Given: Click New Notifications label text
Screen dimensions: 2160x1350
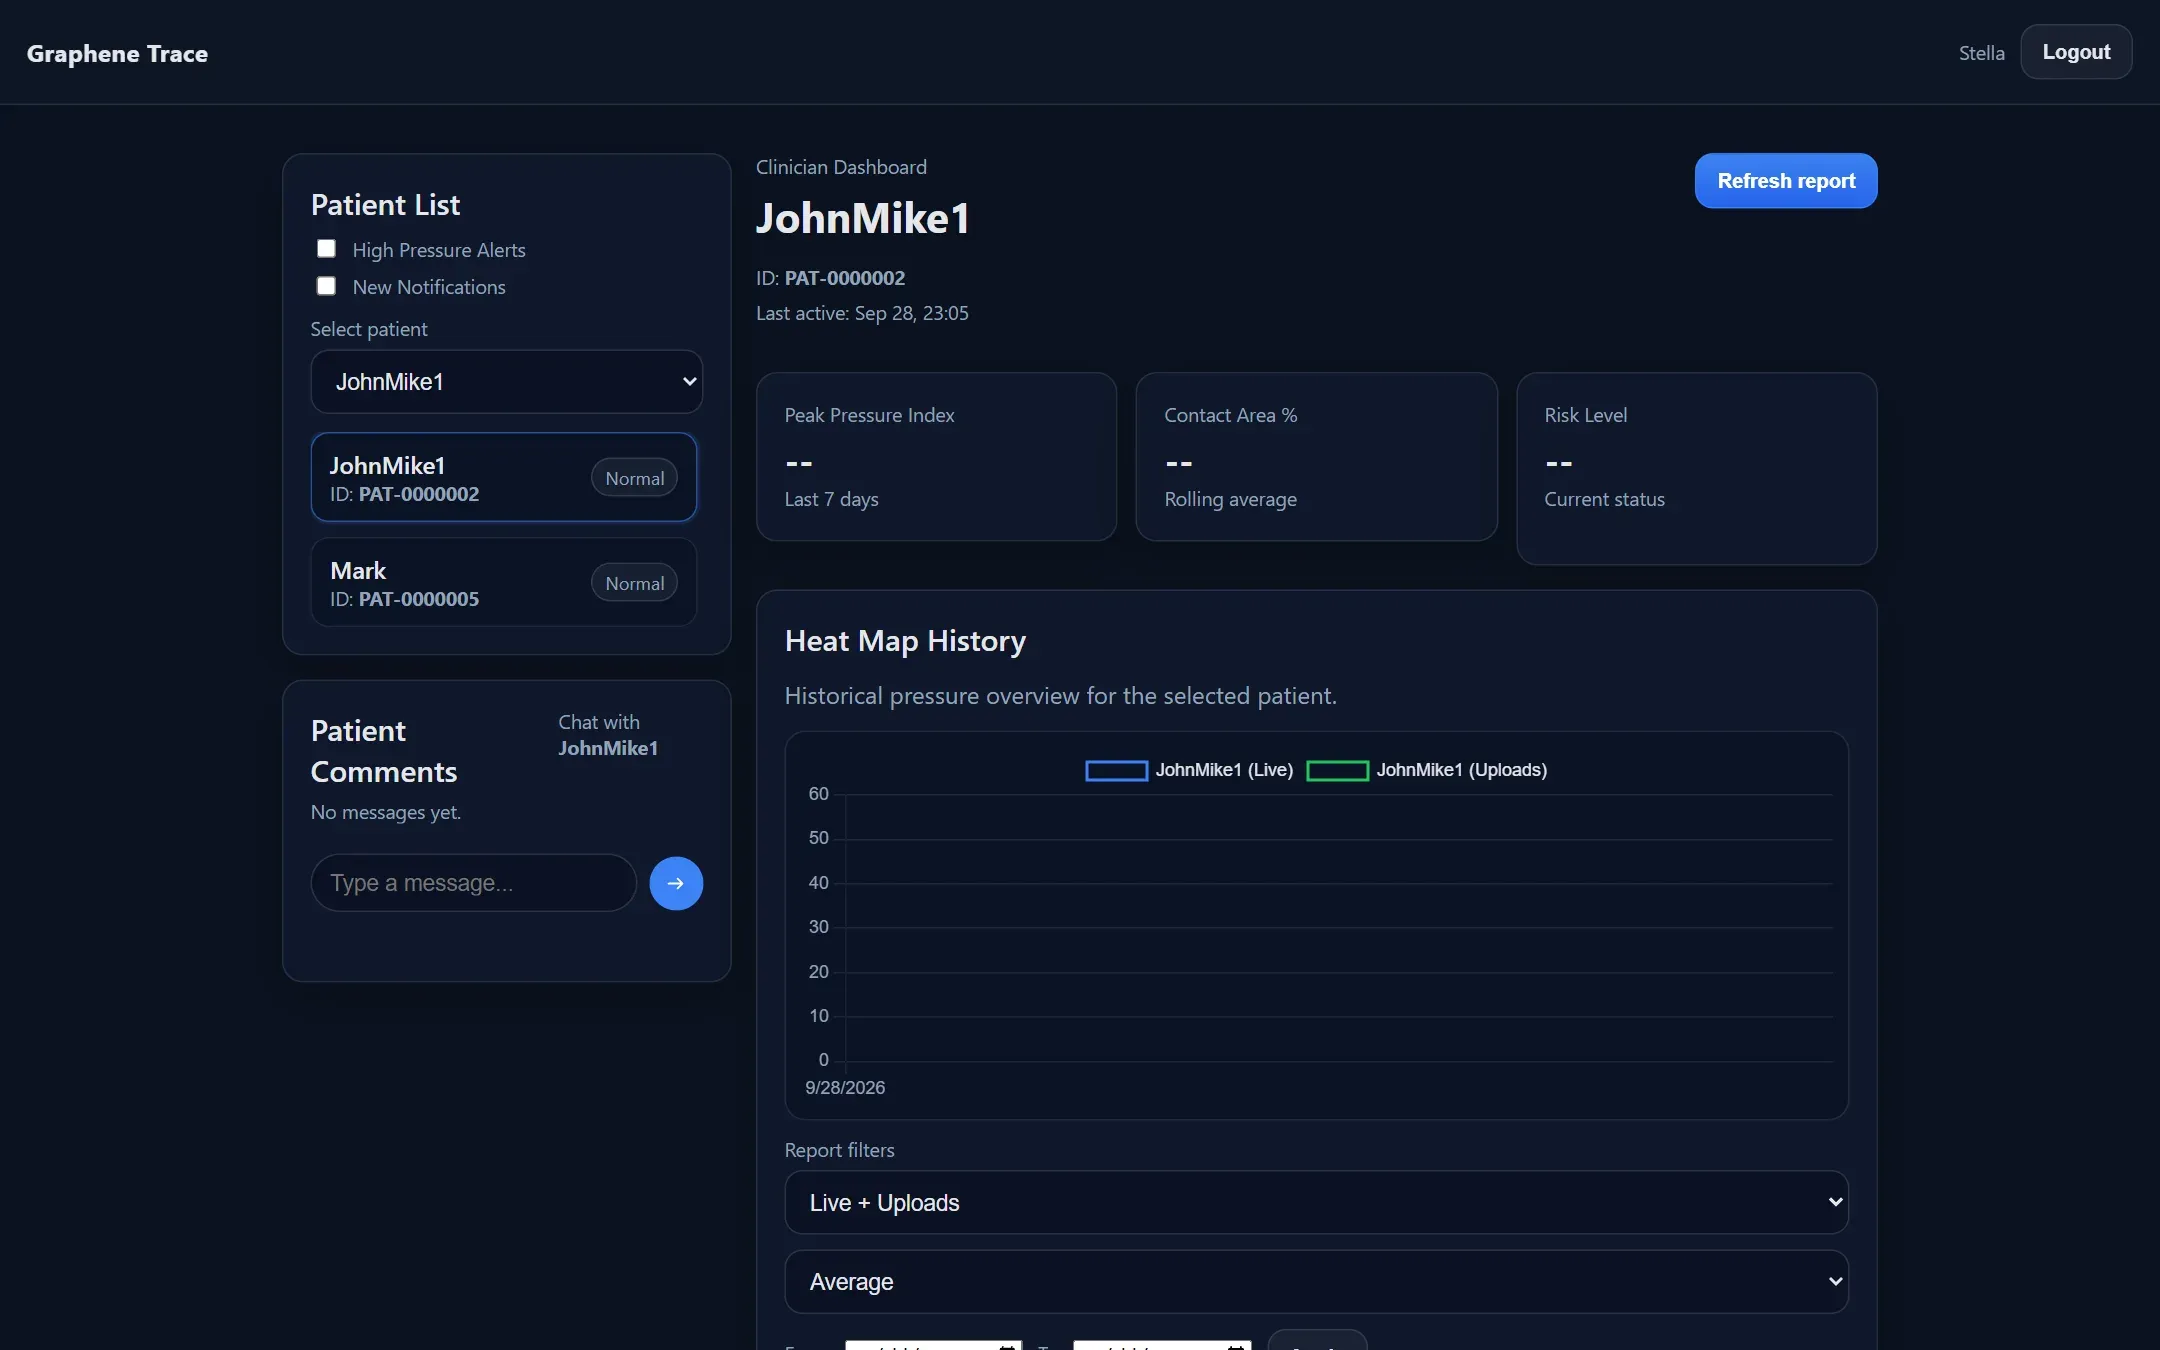Looking at the screenshot, I should click(429, 287).
